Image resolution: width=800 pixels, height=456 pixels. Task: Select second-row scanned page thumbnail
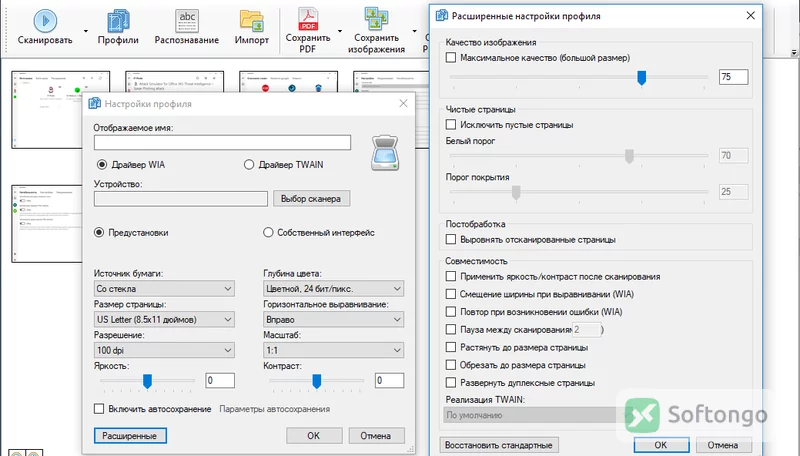pyautogui.click(x=47, y=224)
